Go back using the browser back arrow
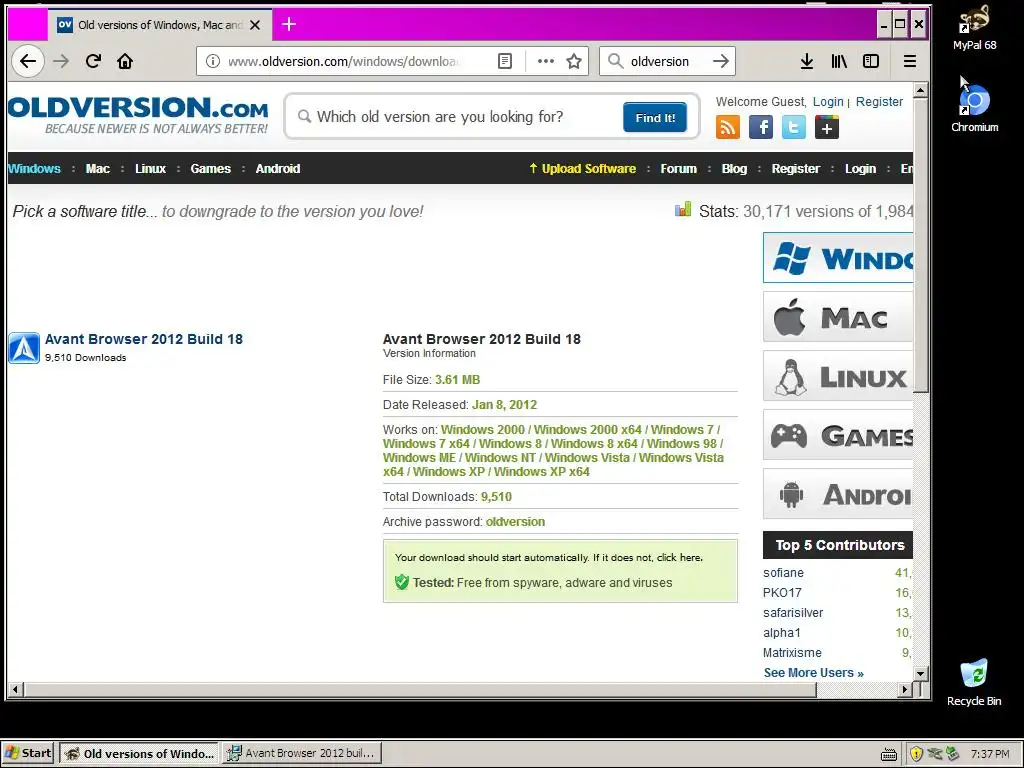This screenshot has width=1024, height=768. tap(27, 61)
